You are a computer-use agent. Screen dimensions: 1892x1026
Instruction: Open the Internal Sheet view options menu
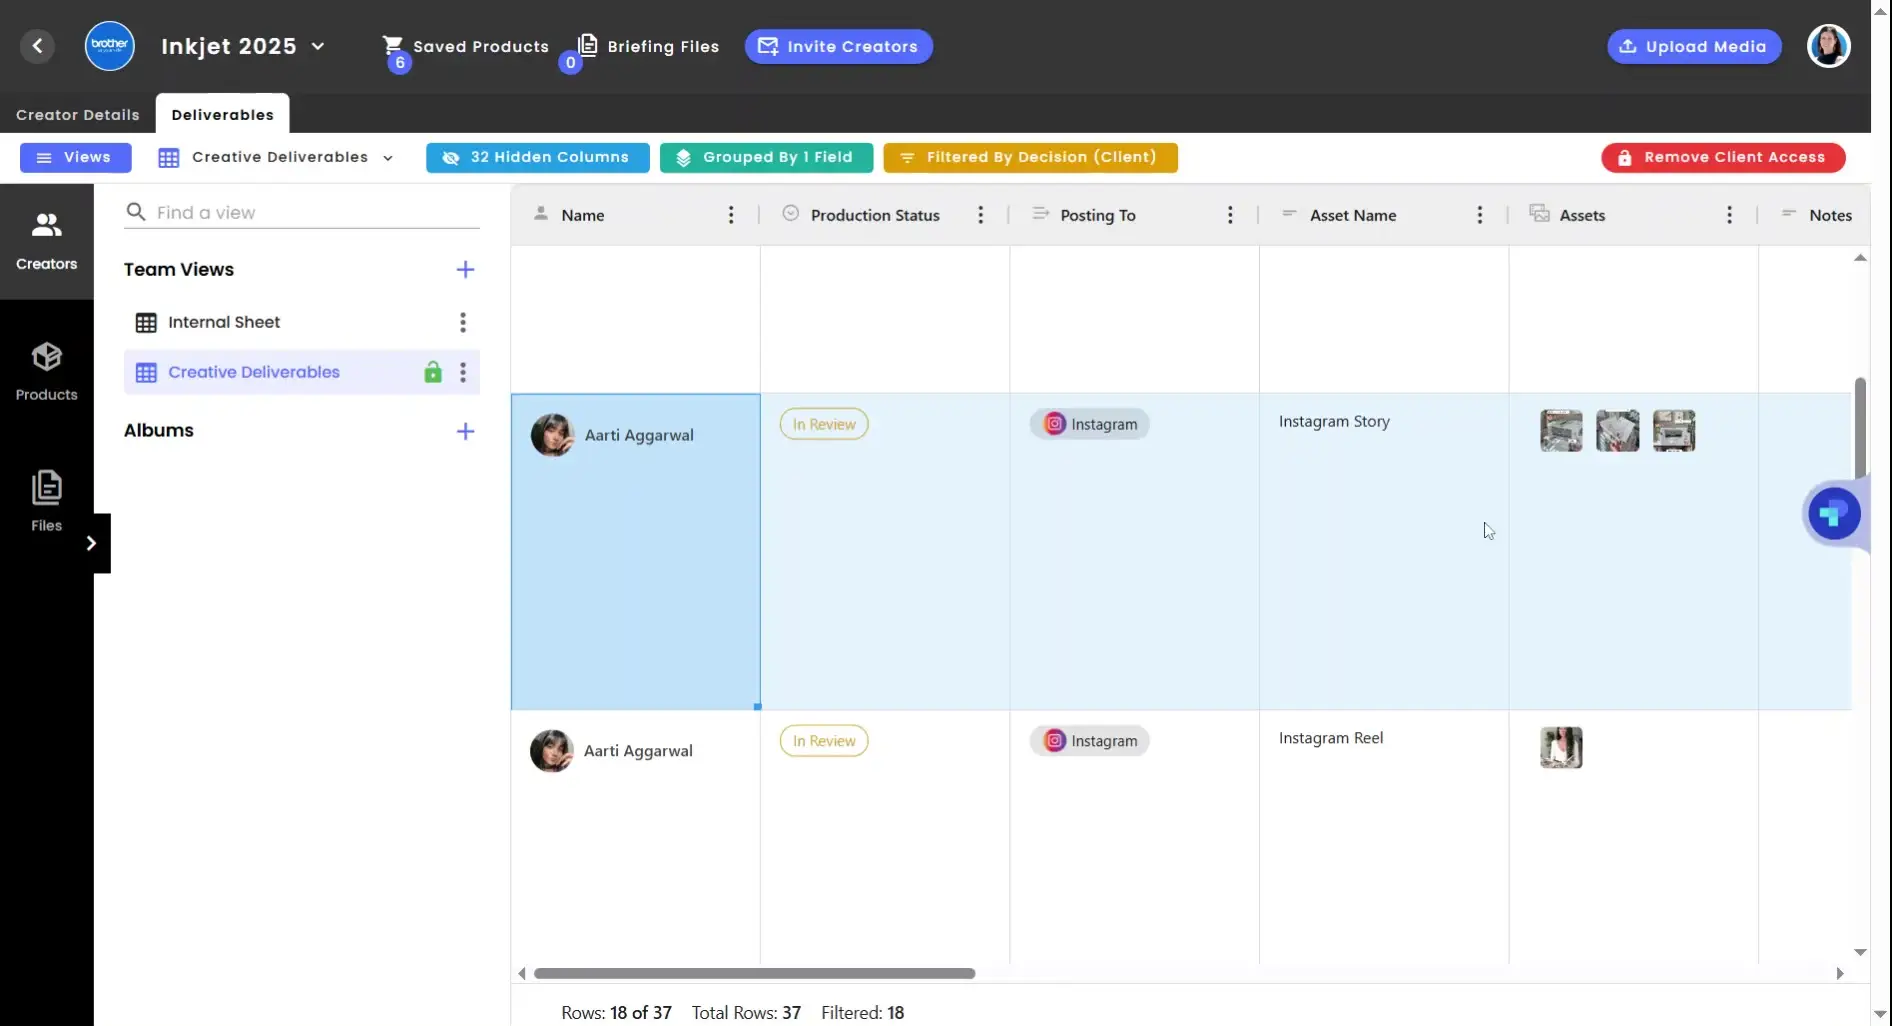[x=462, y=322]
